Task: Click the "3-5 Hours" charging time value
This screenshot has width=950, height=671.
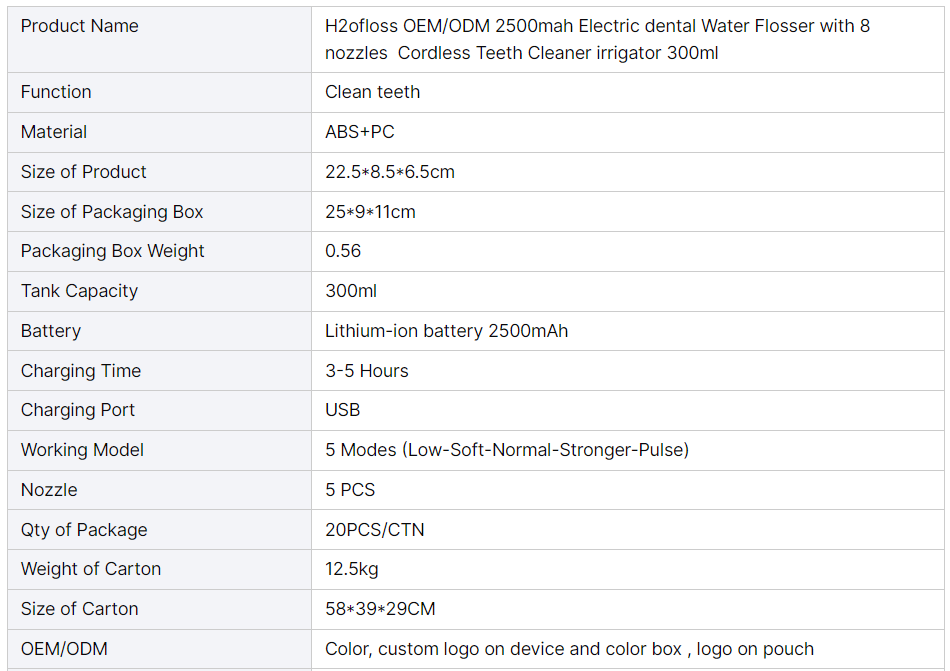Action: 367,371
